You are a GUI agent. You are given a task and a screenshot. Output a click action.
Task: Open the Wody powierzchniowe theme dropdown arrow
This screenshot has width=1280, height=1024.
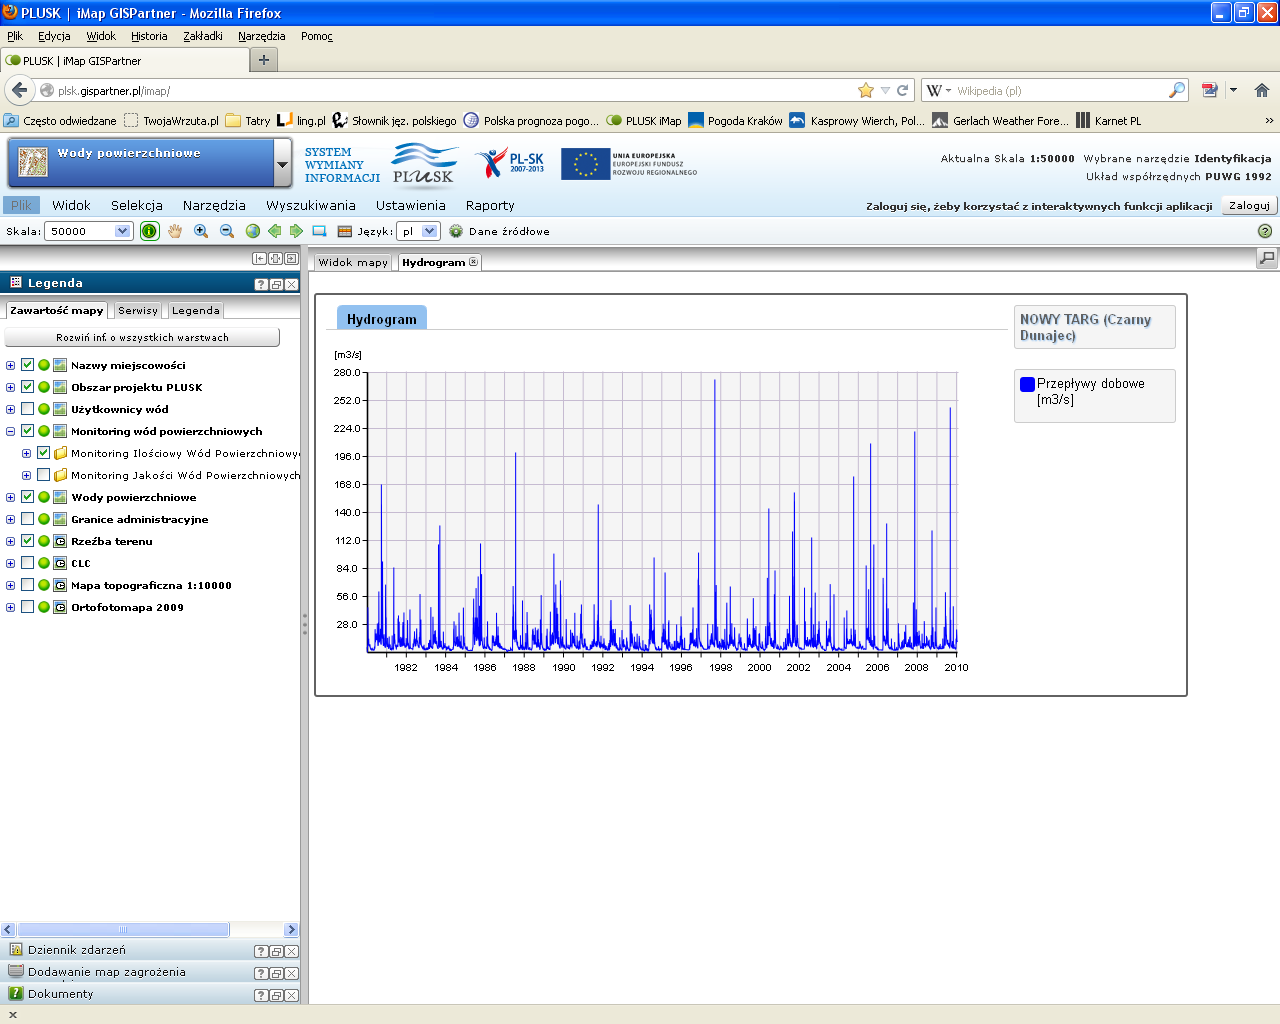[282, 165]
